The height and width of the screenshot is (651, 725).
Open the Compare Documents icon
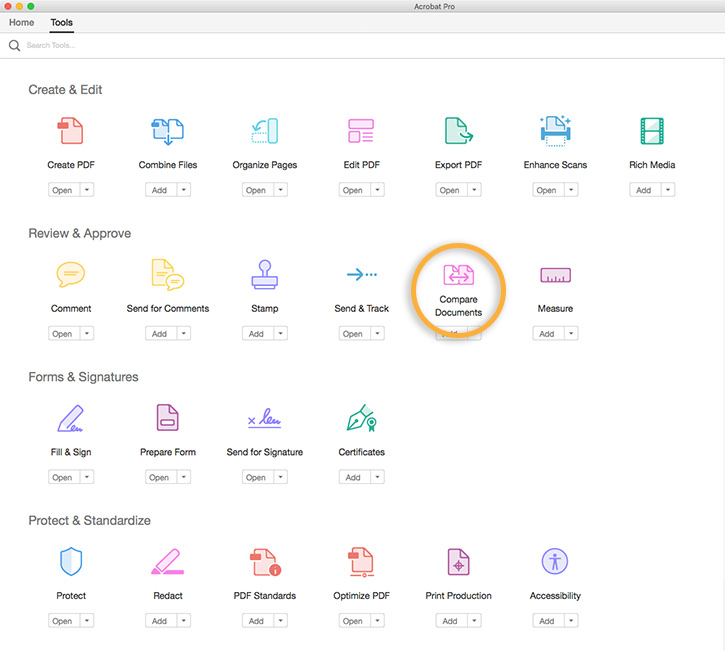458,275
